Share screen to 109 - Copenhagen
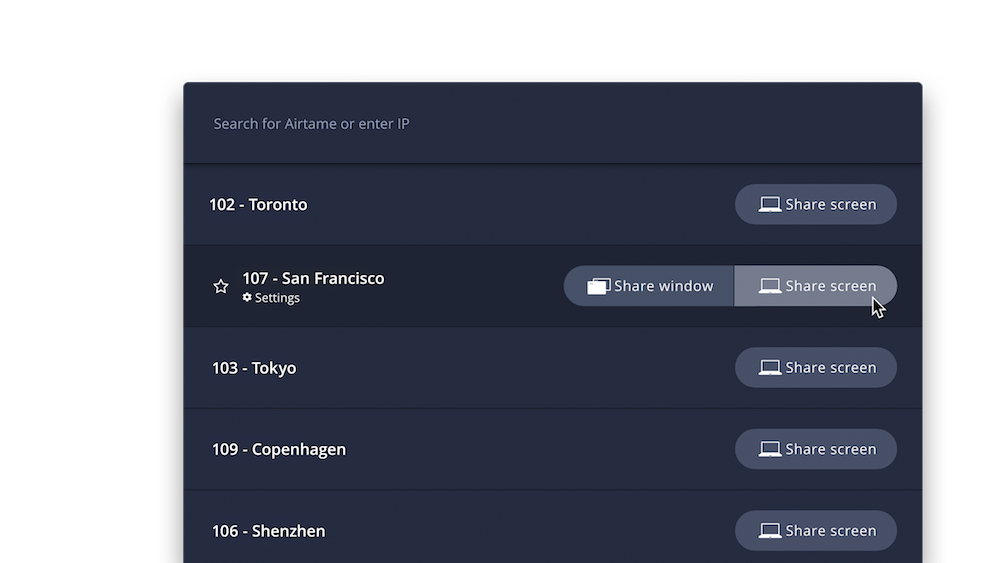 tap(816, 449)
